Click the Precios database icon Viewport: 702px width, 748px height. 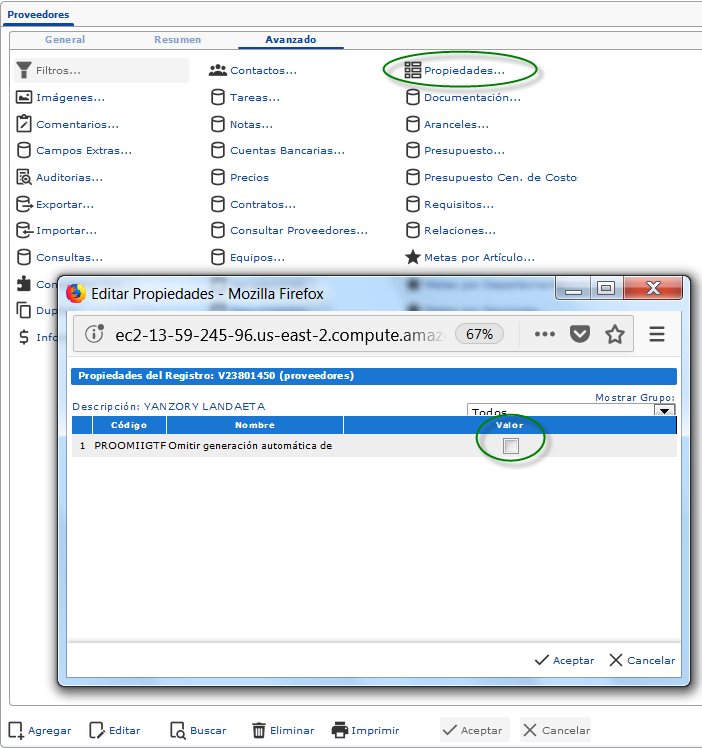(x=218, y=177)
